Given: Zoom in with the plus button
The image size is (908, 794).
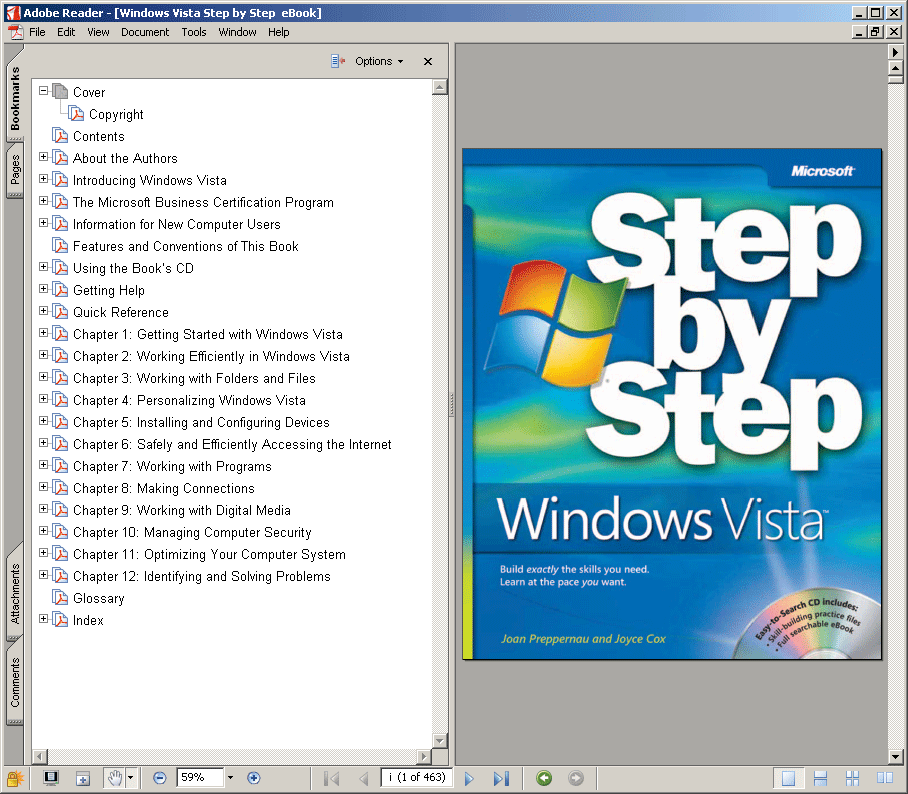Looking at the screenshot, I should (254, 778).
